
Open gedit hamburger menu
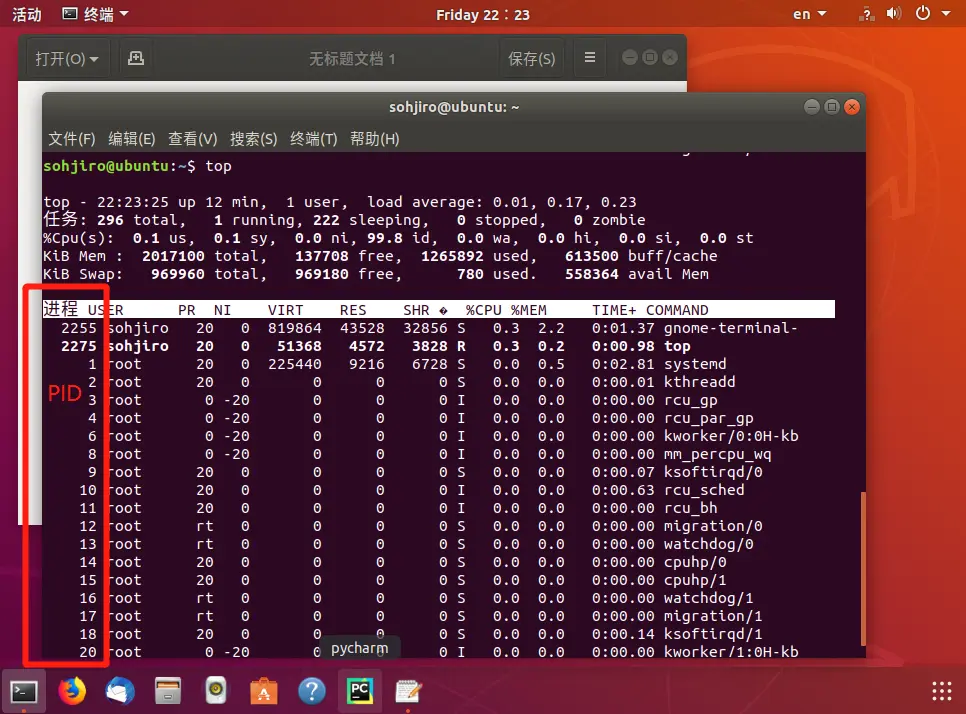(x=590, y=58)
